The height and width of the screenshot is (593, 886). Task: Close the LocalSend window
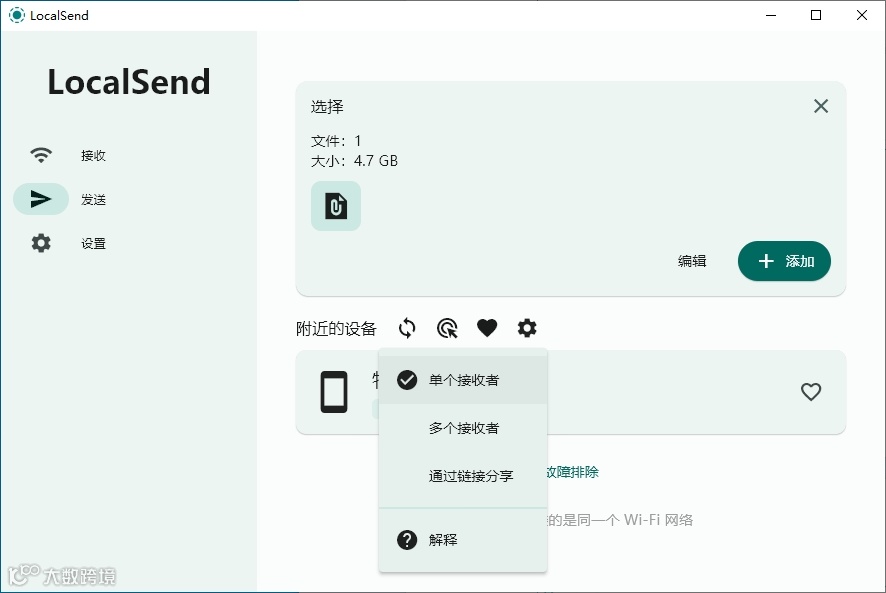[x=862, y=15]
